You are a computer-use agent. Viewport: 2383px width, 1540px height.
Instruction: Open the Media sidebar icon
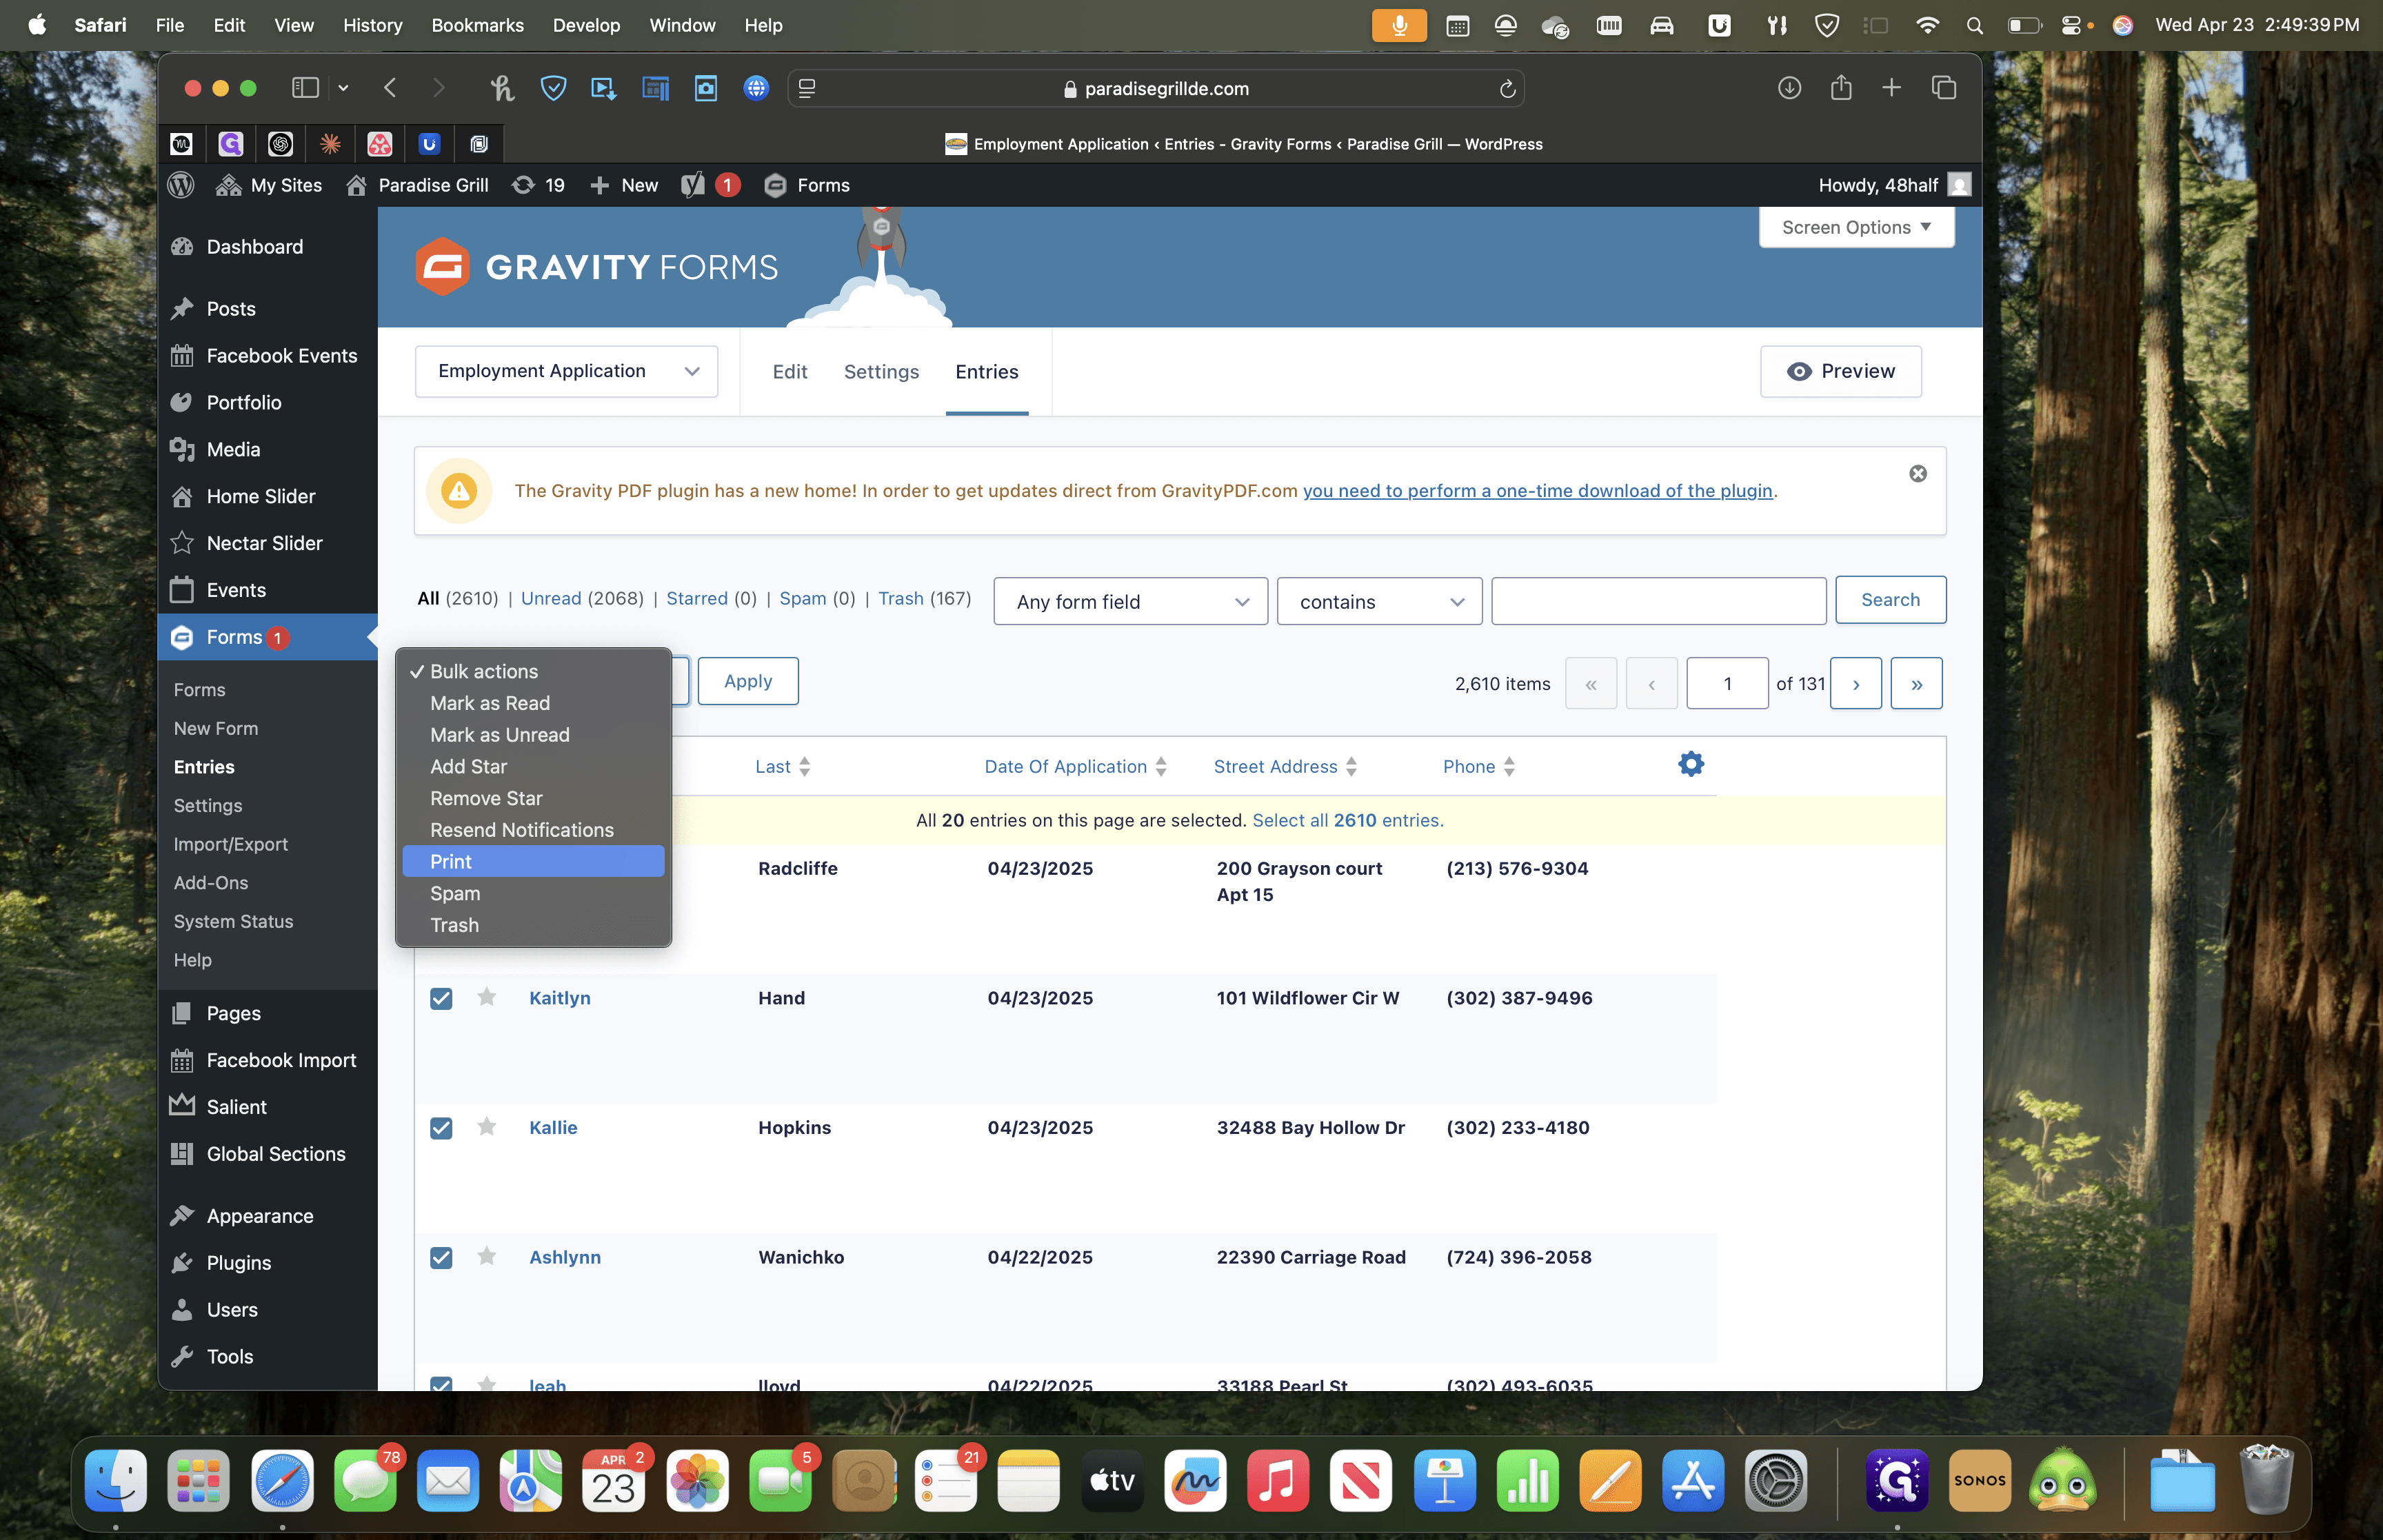pyautogui.click(x=182, y=450)
